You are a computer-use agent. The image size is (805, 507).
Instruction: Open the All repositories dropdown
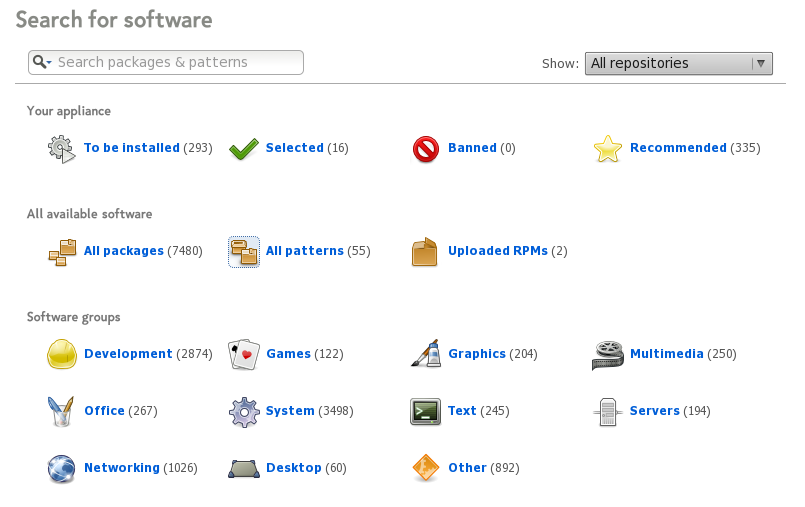click(679, 64)
